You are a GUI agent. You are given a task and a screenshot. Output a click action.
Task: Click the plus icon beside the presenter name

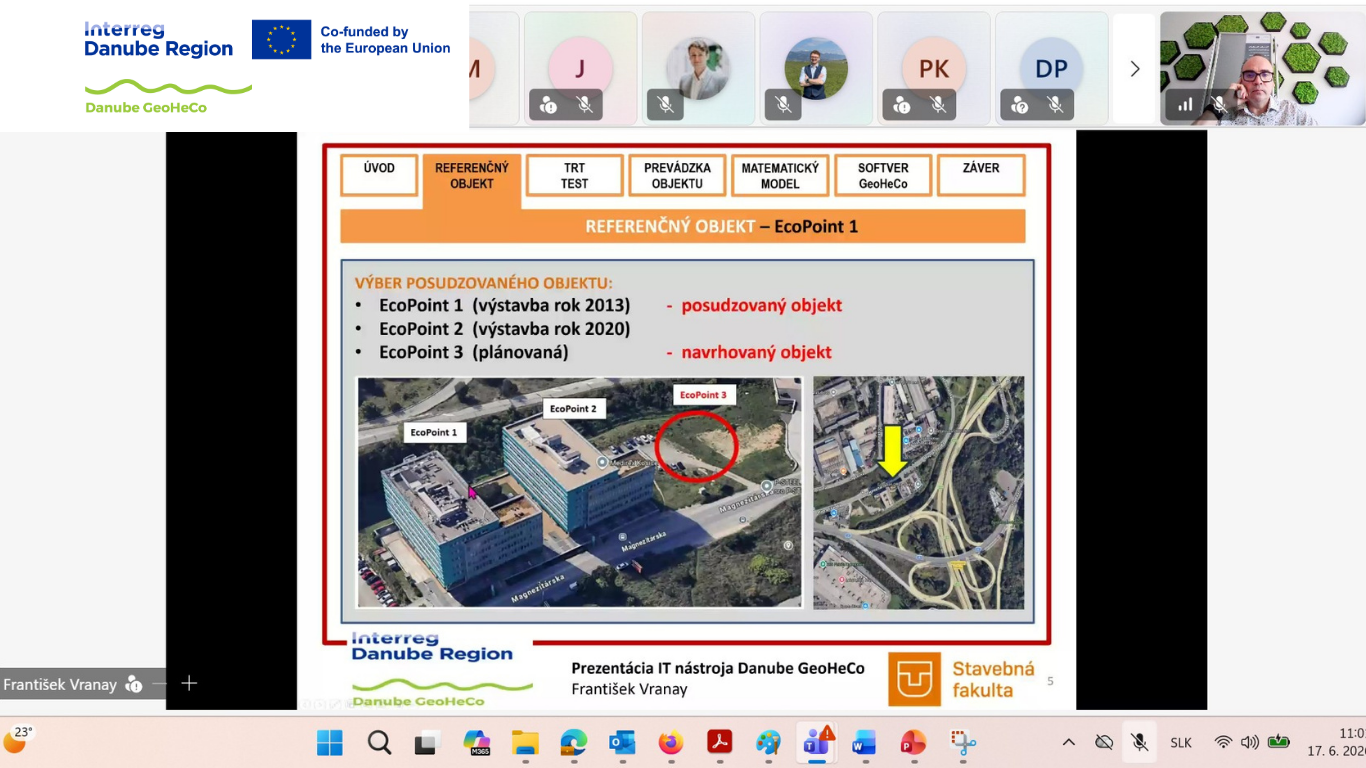pos(189,683)
